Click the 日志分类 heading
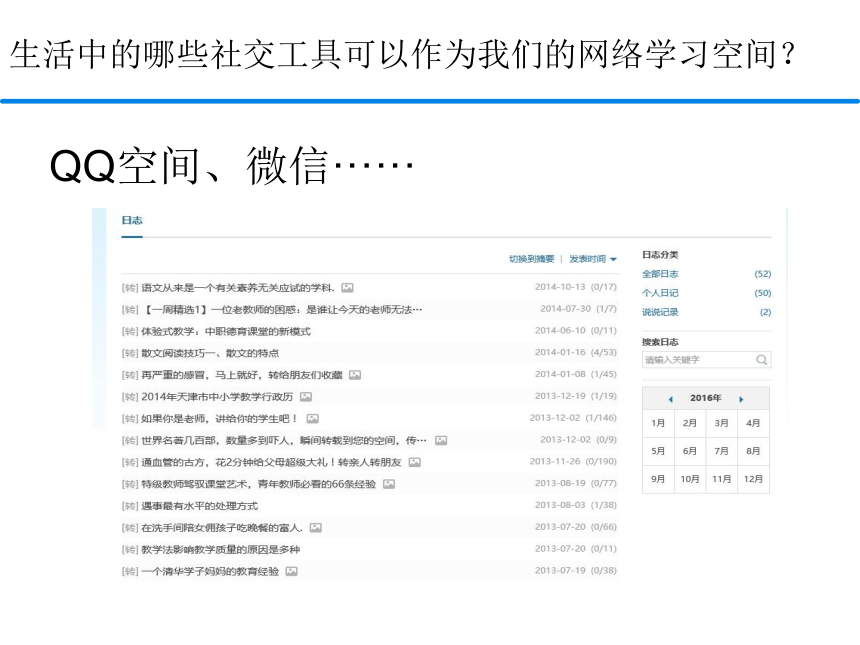This screenshot has width=860, height=645. tap(660, 254)
